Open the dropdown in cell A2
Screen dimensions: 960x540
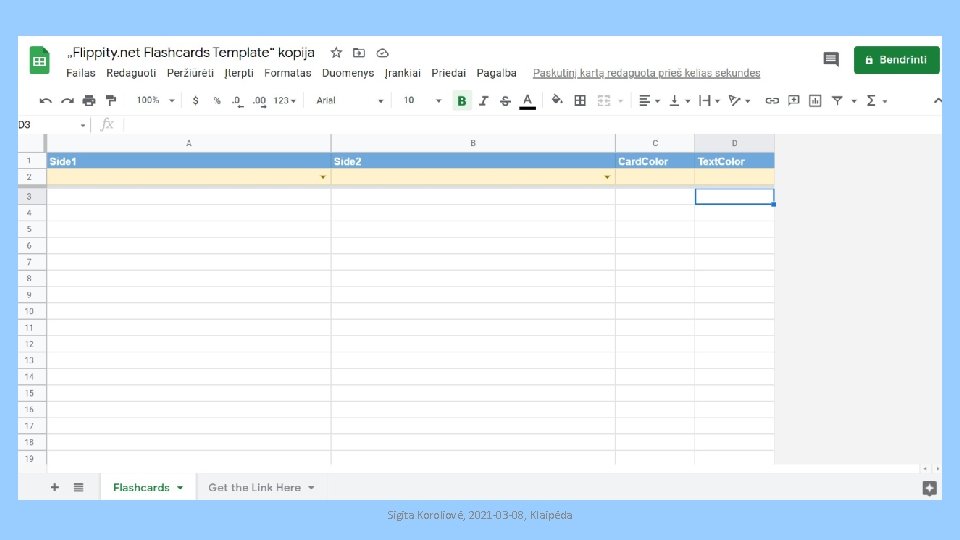(x=323, y=178)
